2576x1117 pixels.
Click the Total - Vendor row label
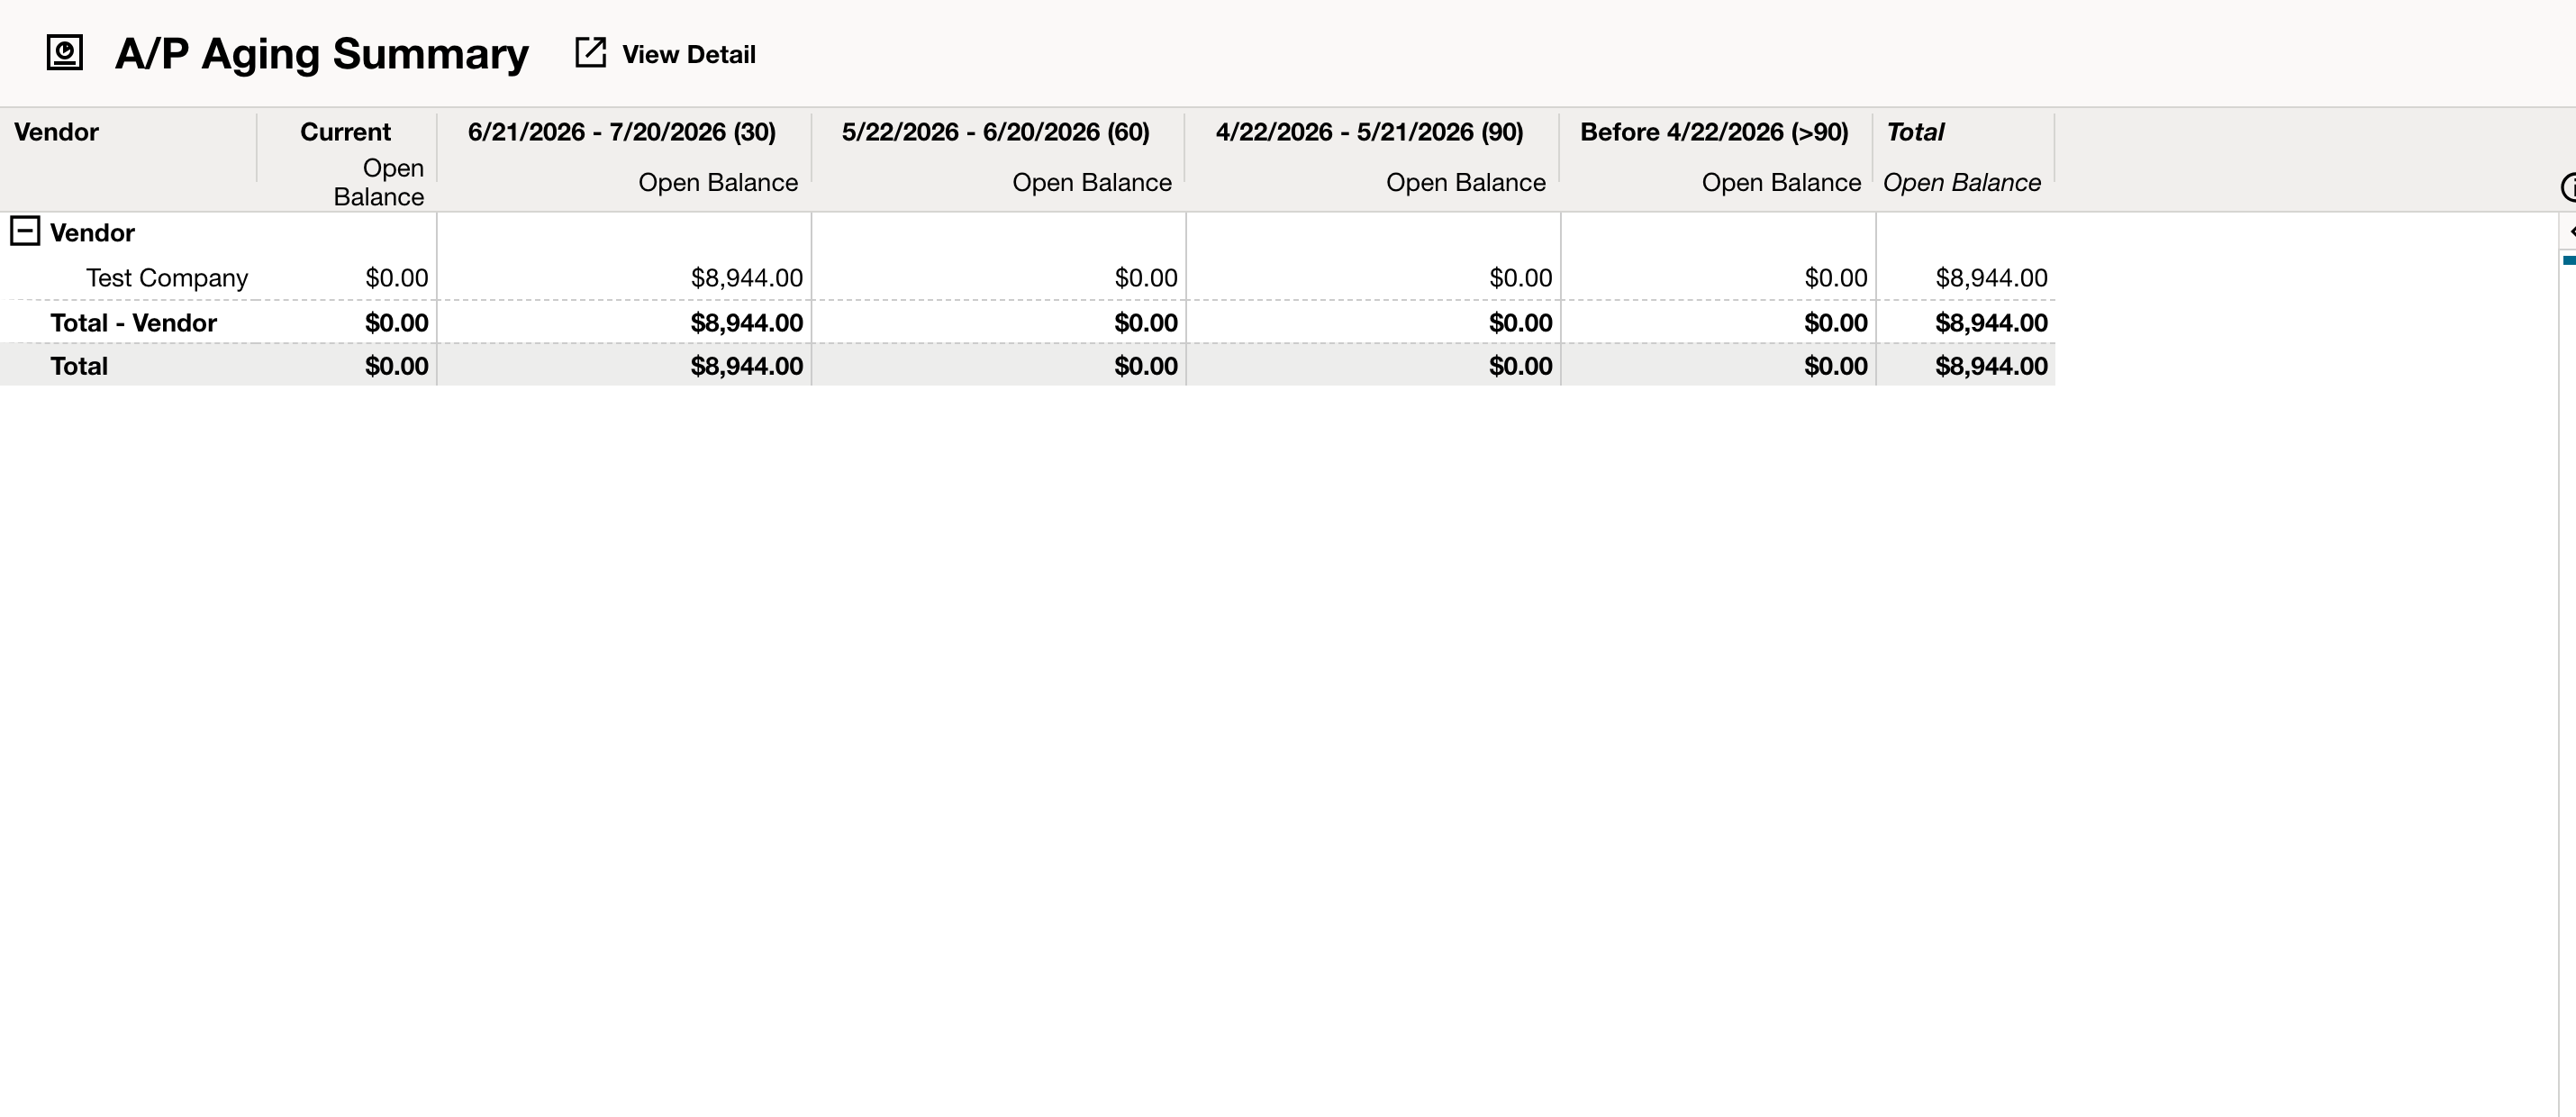pyautogui.click(x=134, y=323)
